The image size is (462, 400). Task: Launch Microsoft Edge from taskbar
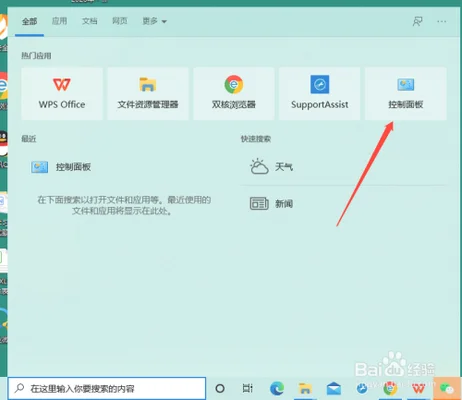pos(277,388)
